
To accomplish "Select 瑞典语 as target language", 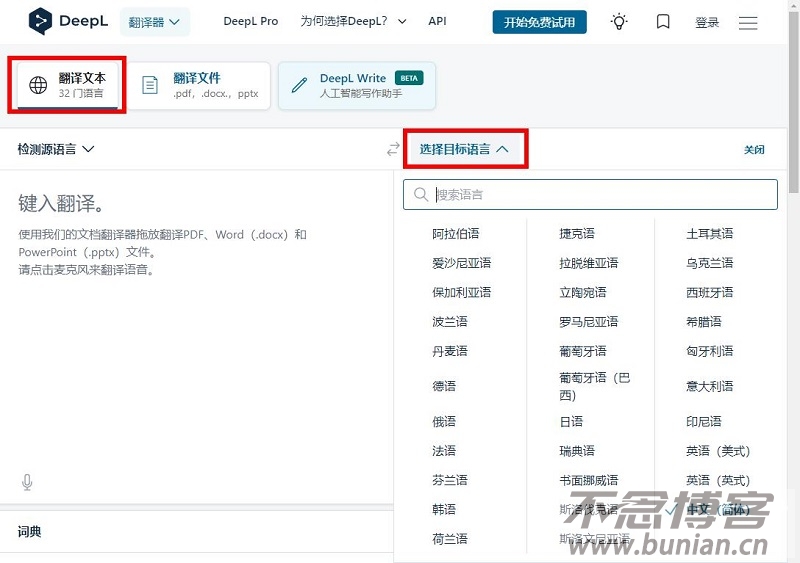I will [x=577, y=451].
